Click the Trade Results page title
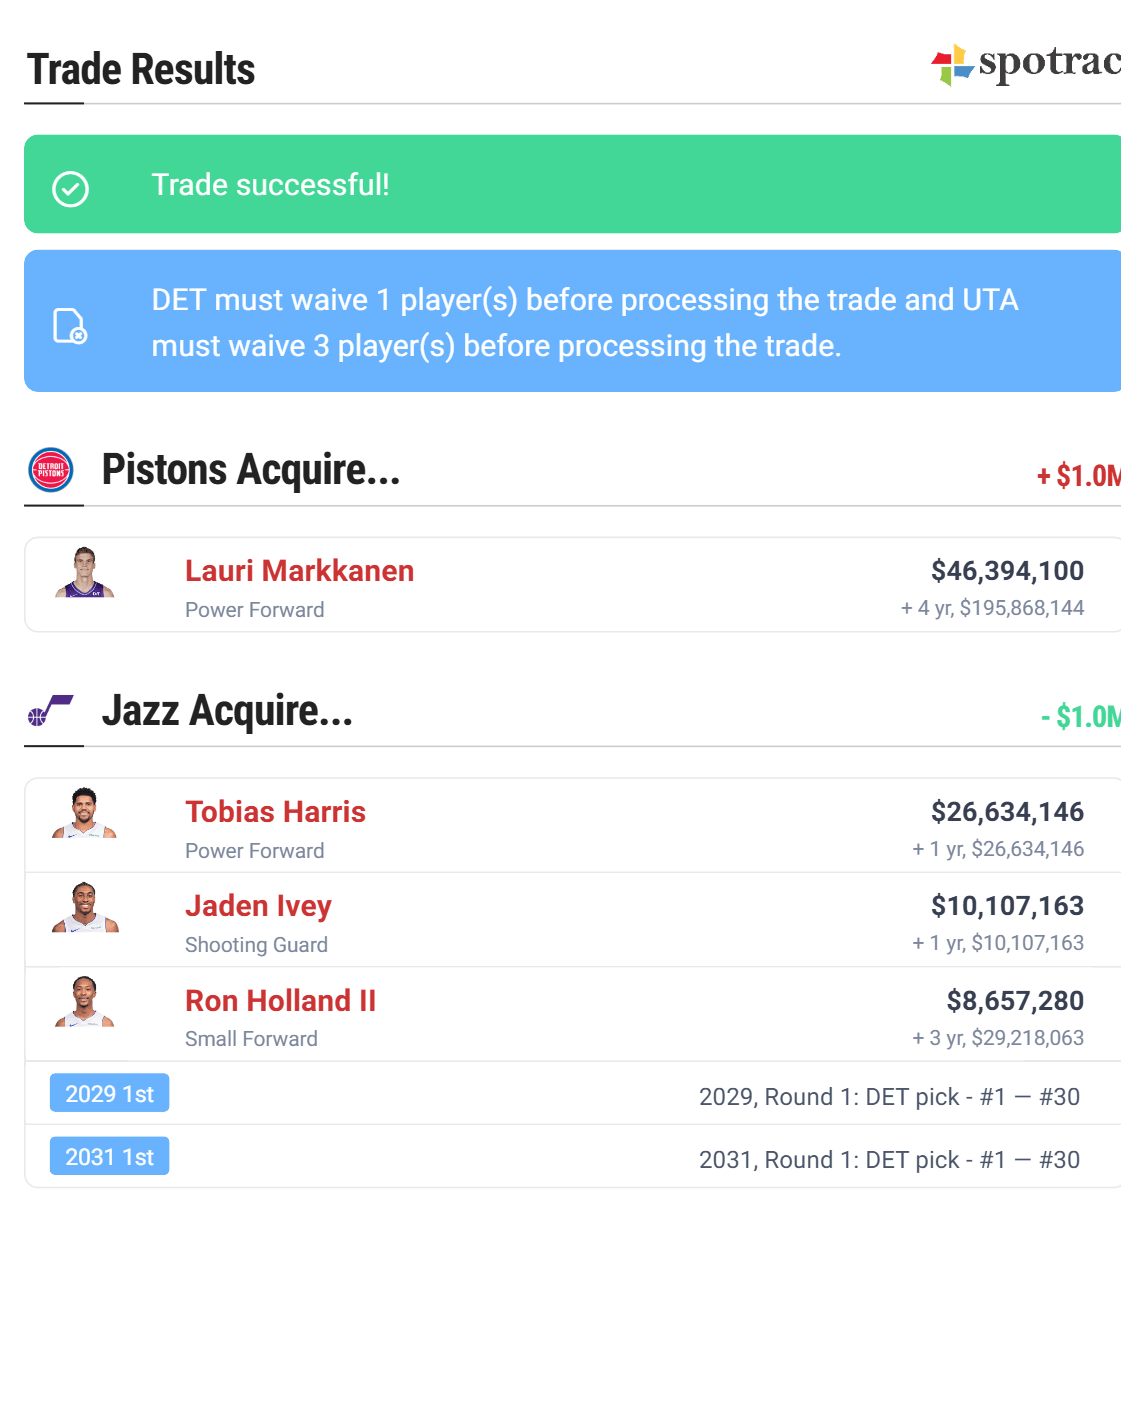 click(141, 70)
